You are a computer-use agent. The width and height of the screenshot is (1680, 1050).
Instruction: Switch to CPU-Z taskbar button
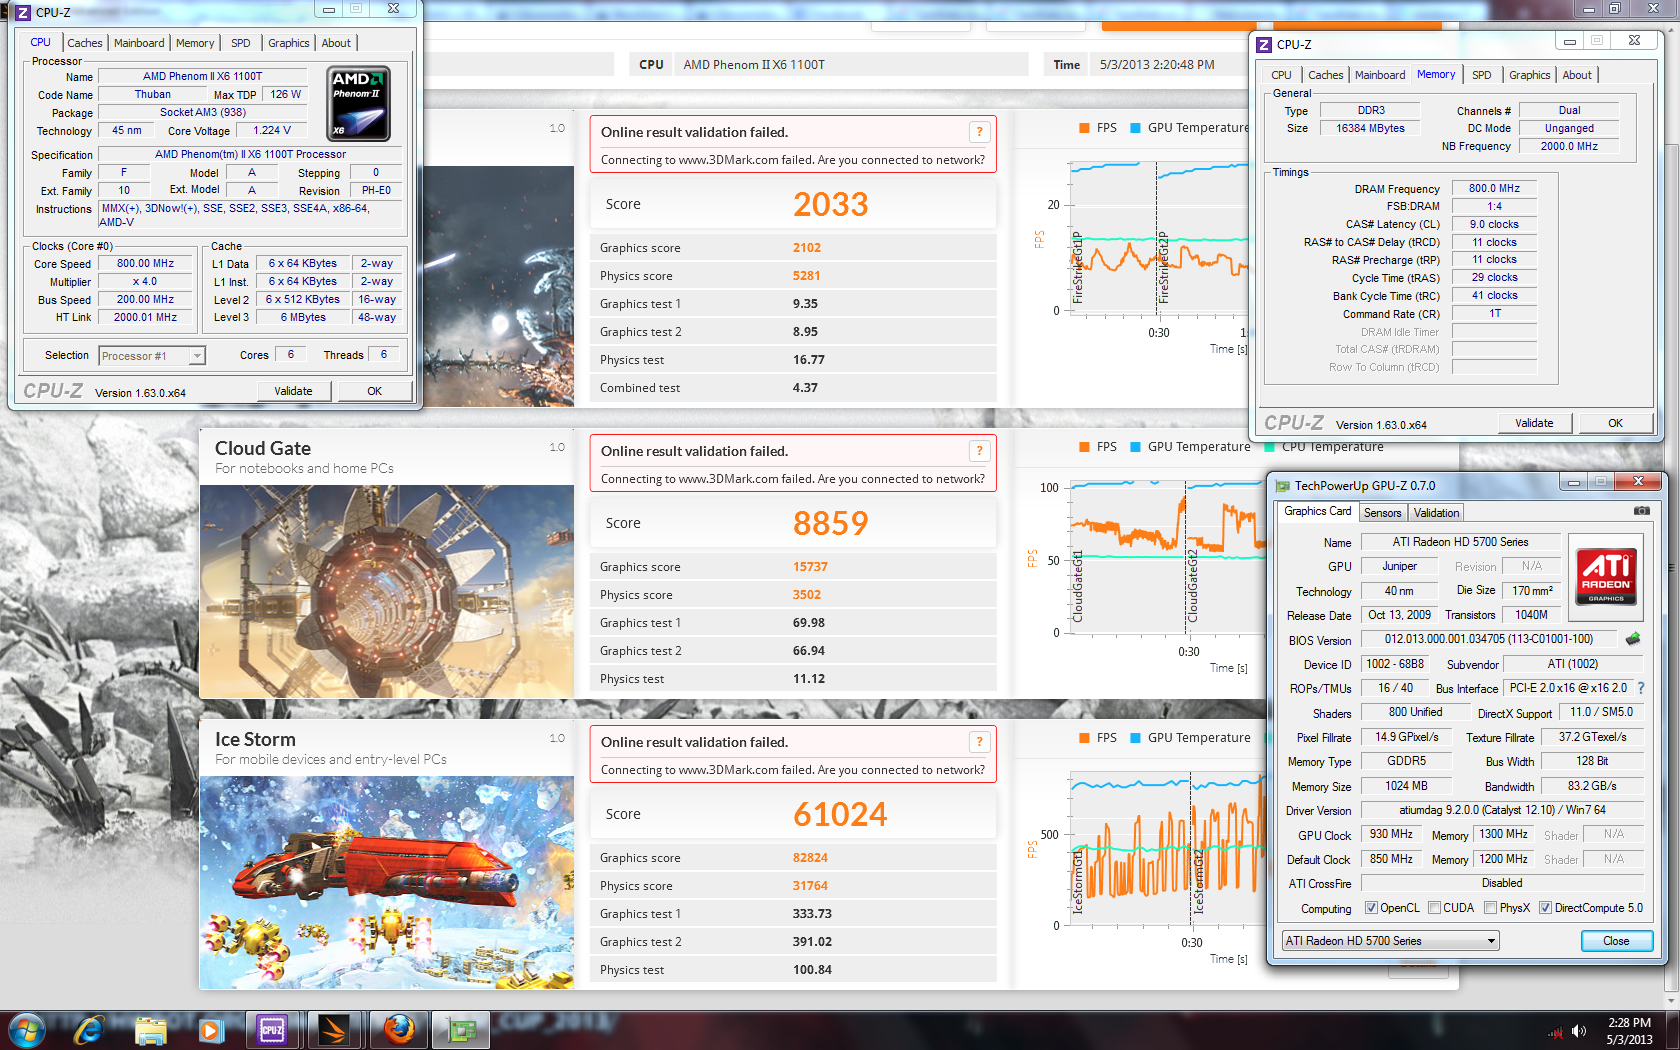coord(273,1030)
